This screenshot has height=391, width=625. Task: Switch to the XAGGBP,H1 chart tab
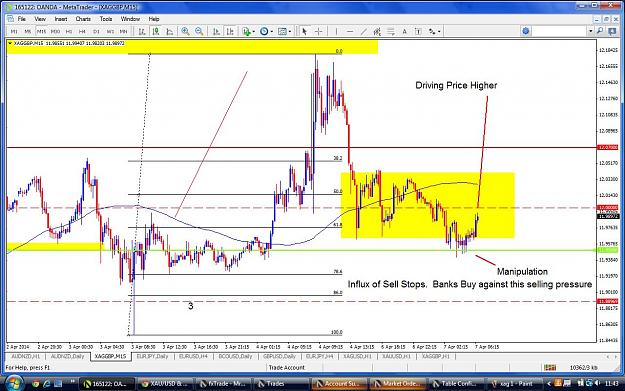point(435,356)
